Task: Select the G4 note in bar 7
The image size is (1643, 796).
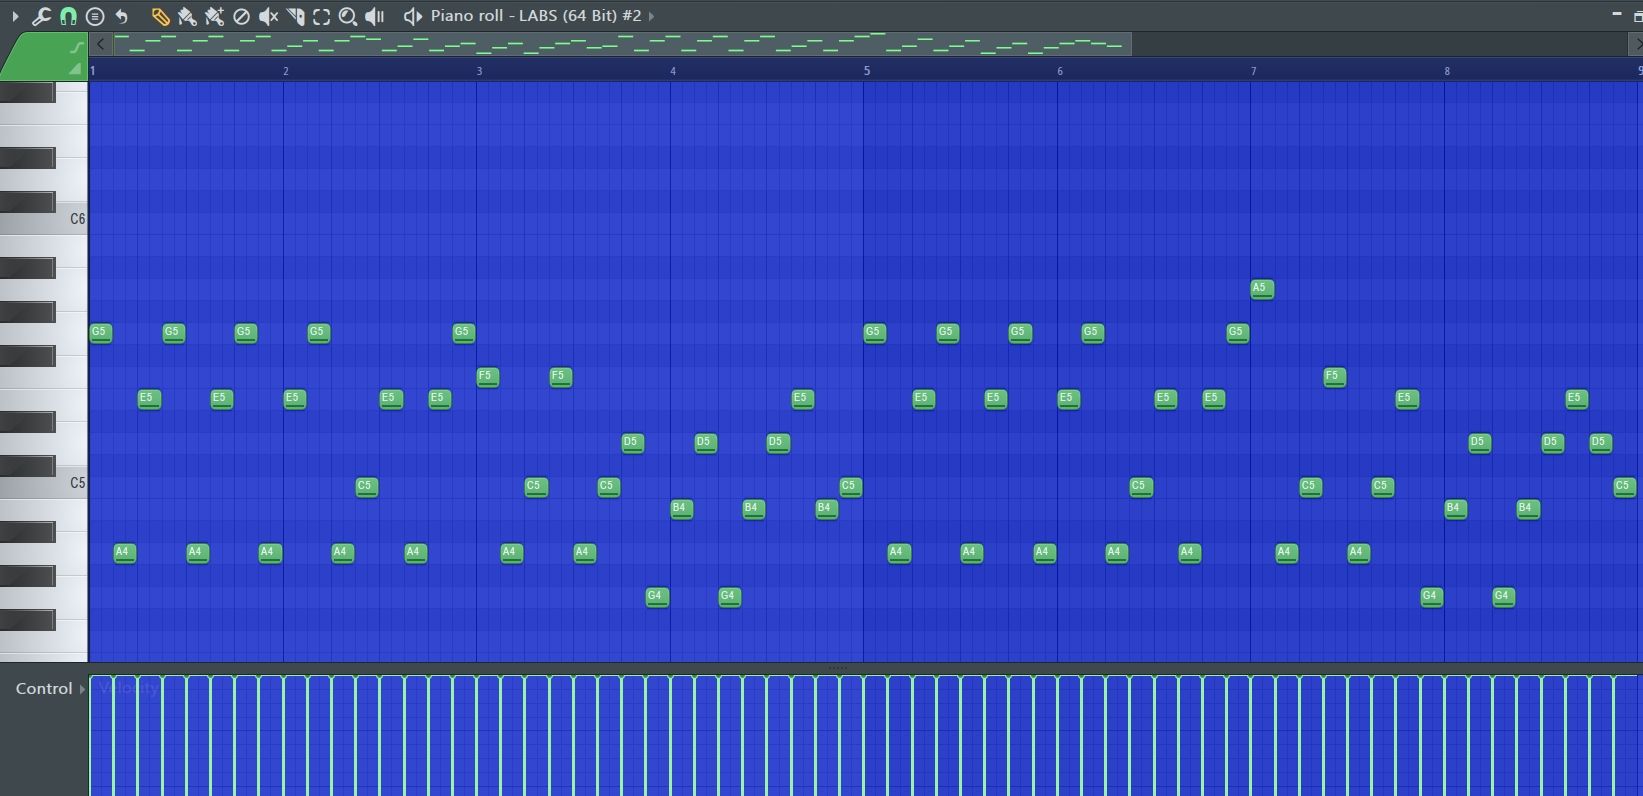Action: pos(1431,597)
